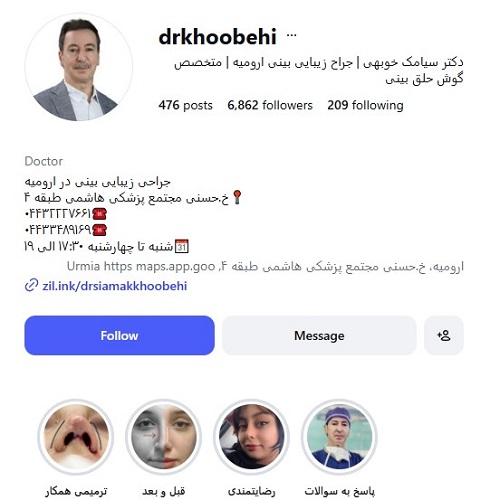The height and width of the screenshot is (500, 500).
Task: Open the قبل و بعد story highlight
Action: pos(163,437)
